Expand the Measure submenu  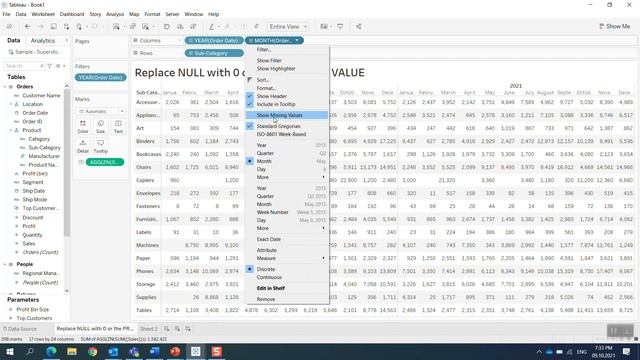click(x=287, y=258)
